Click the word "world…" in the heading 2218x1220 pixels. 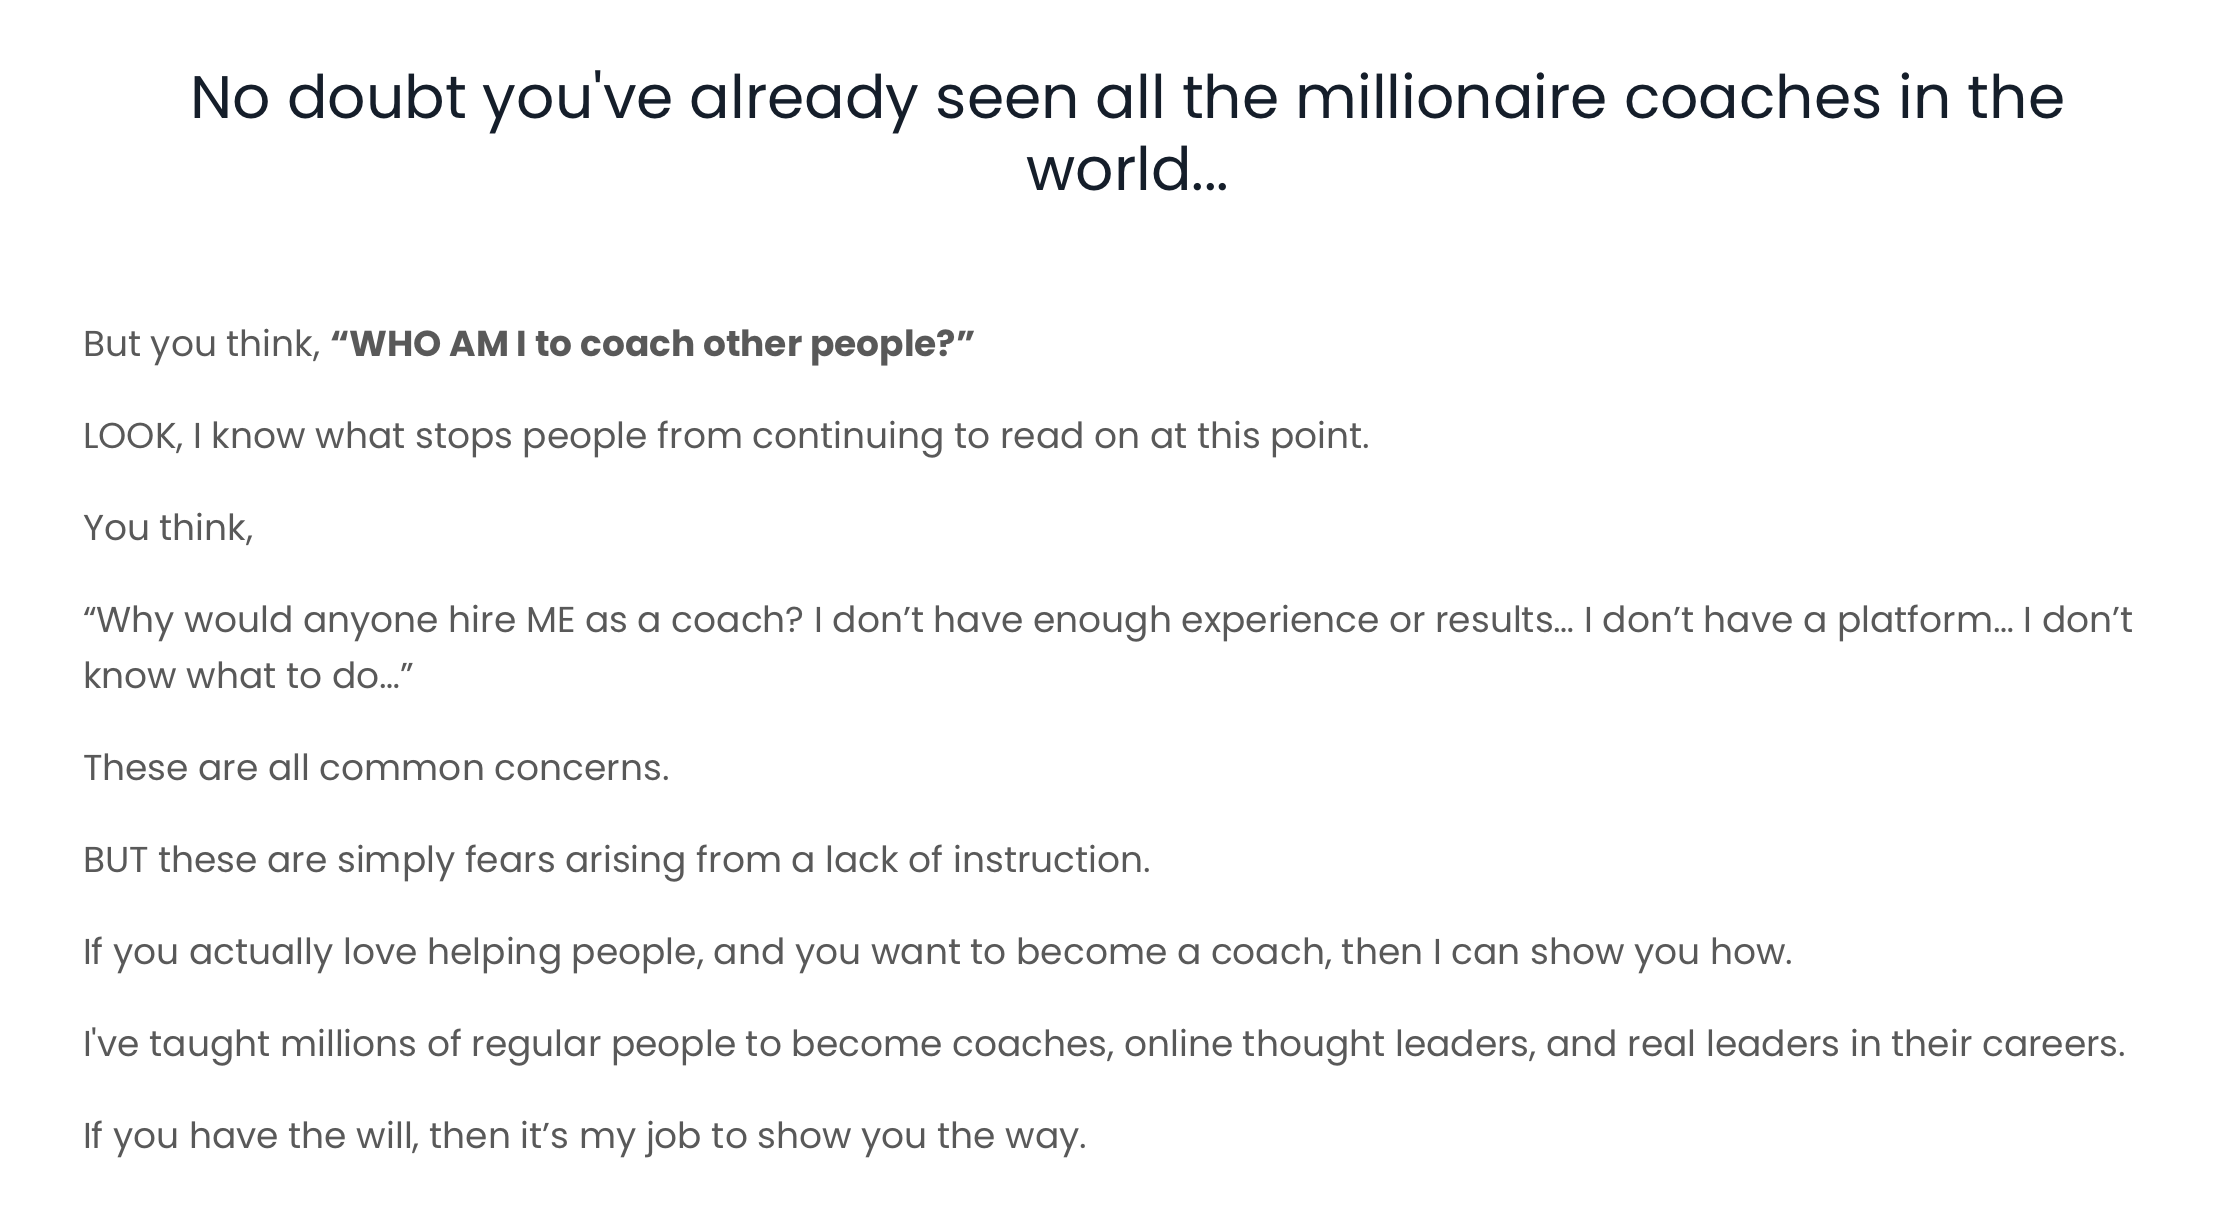click(1127, 169)
